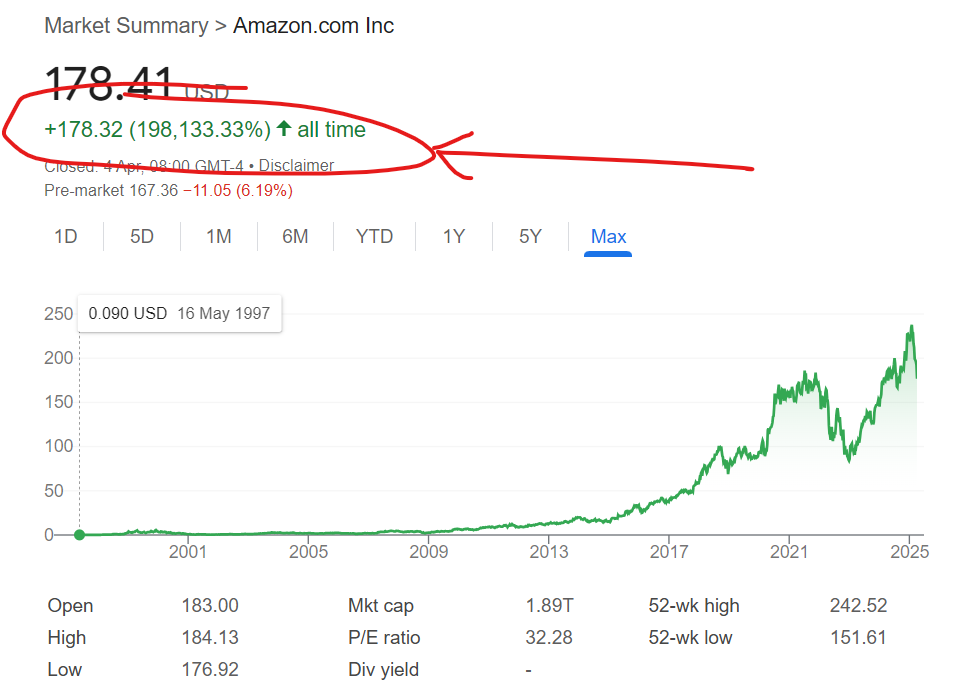Open the Disclaimer link

pos(297,166)
